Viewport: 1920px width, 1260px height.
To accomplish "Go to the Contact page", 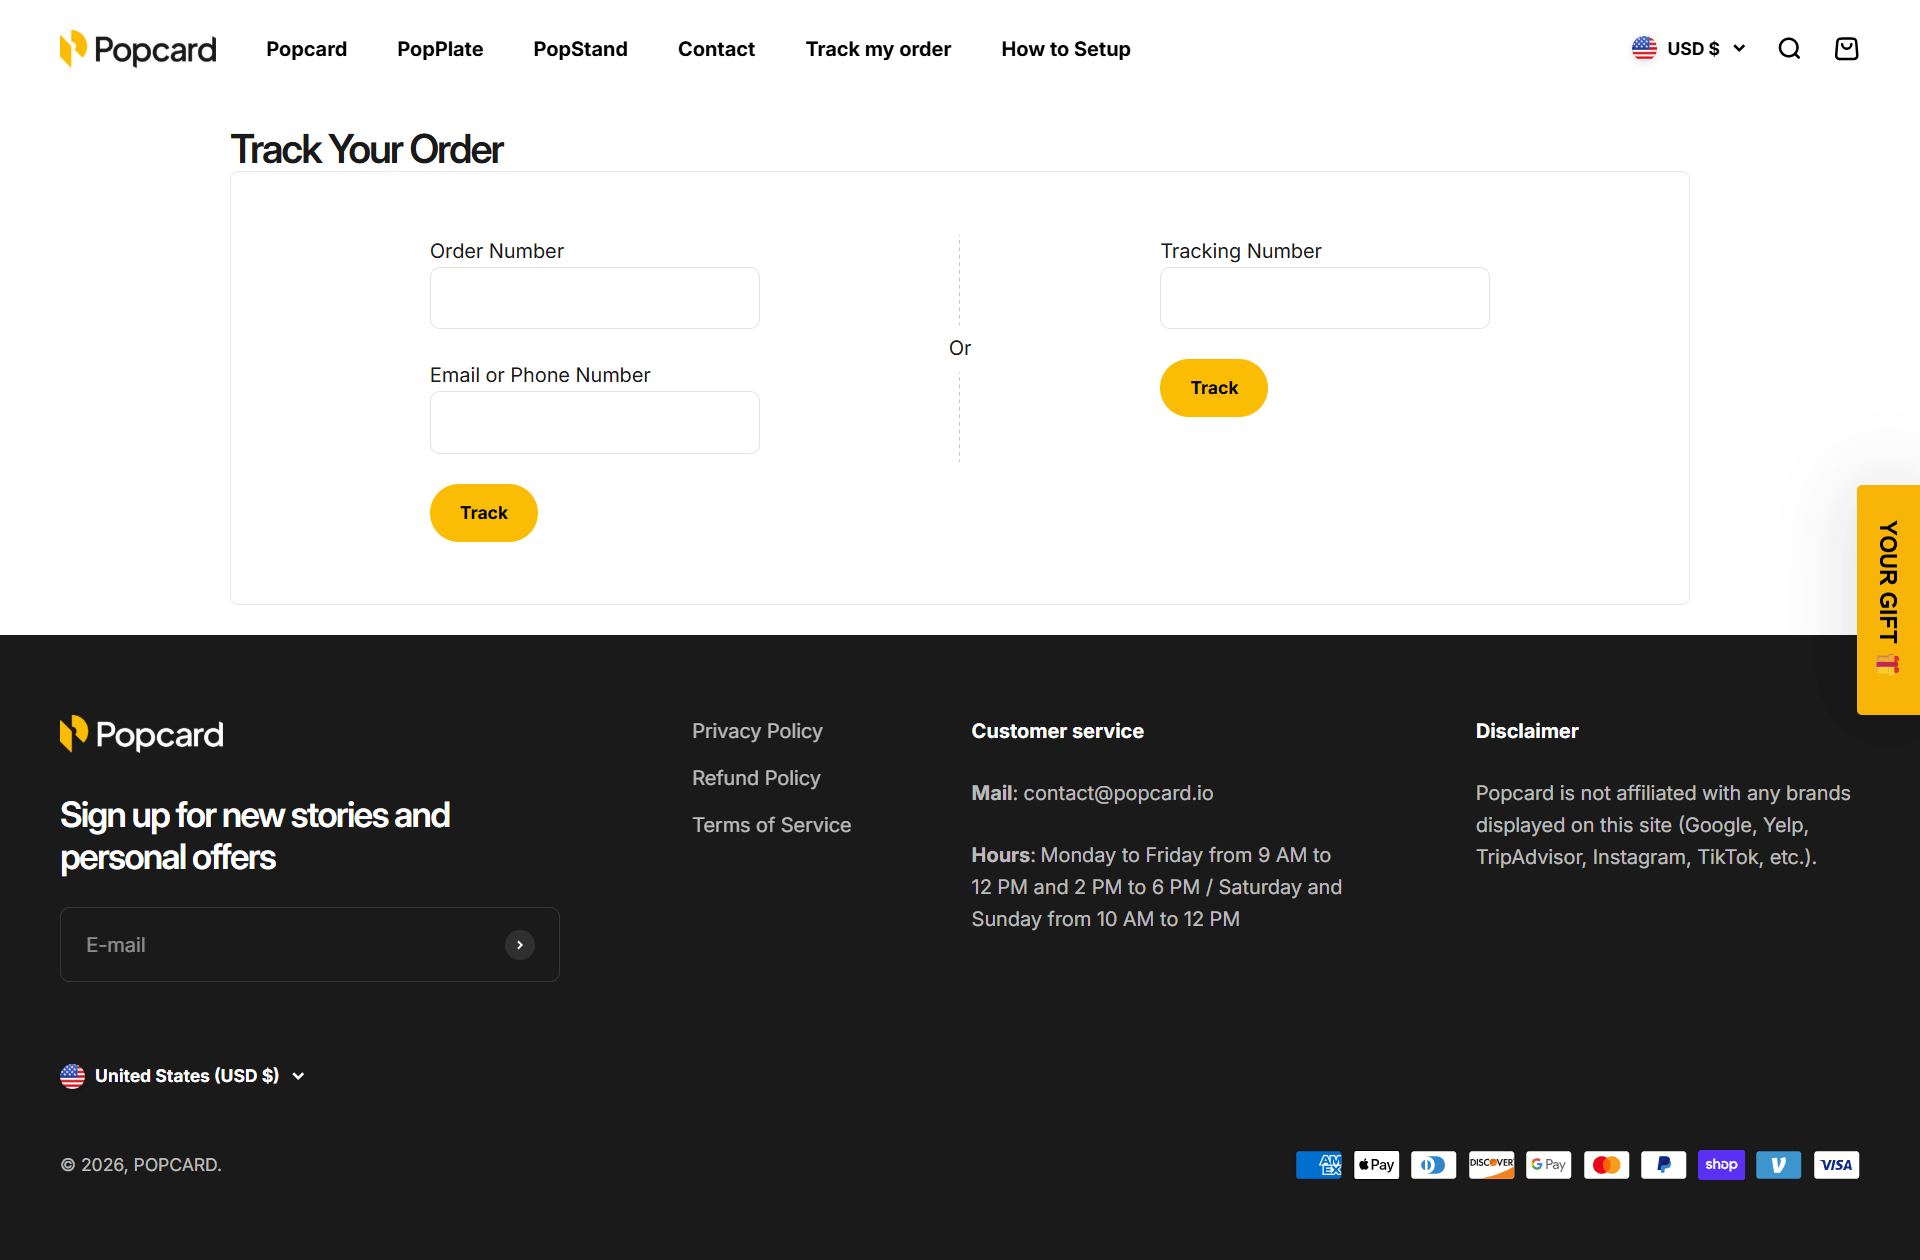I will (x=716, y=49).
